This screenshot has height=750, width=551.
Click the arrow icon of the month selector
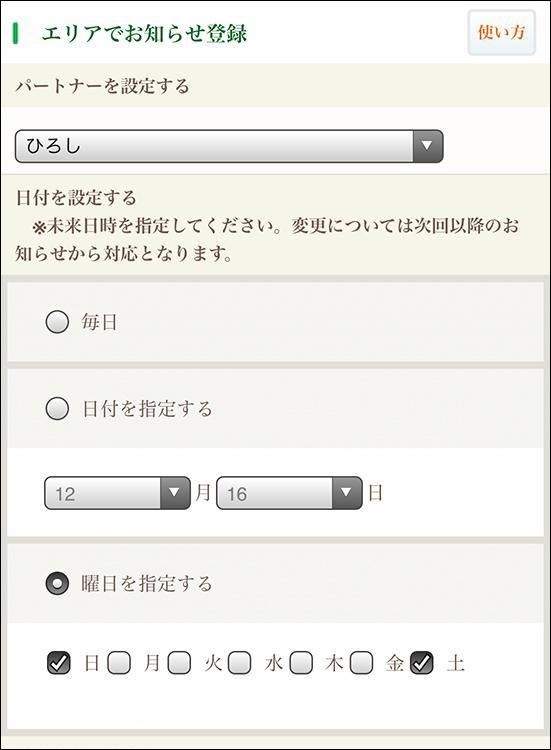click(x=175, y=493)
